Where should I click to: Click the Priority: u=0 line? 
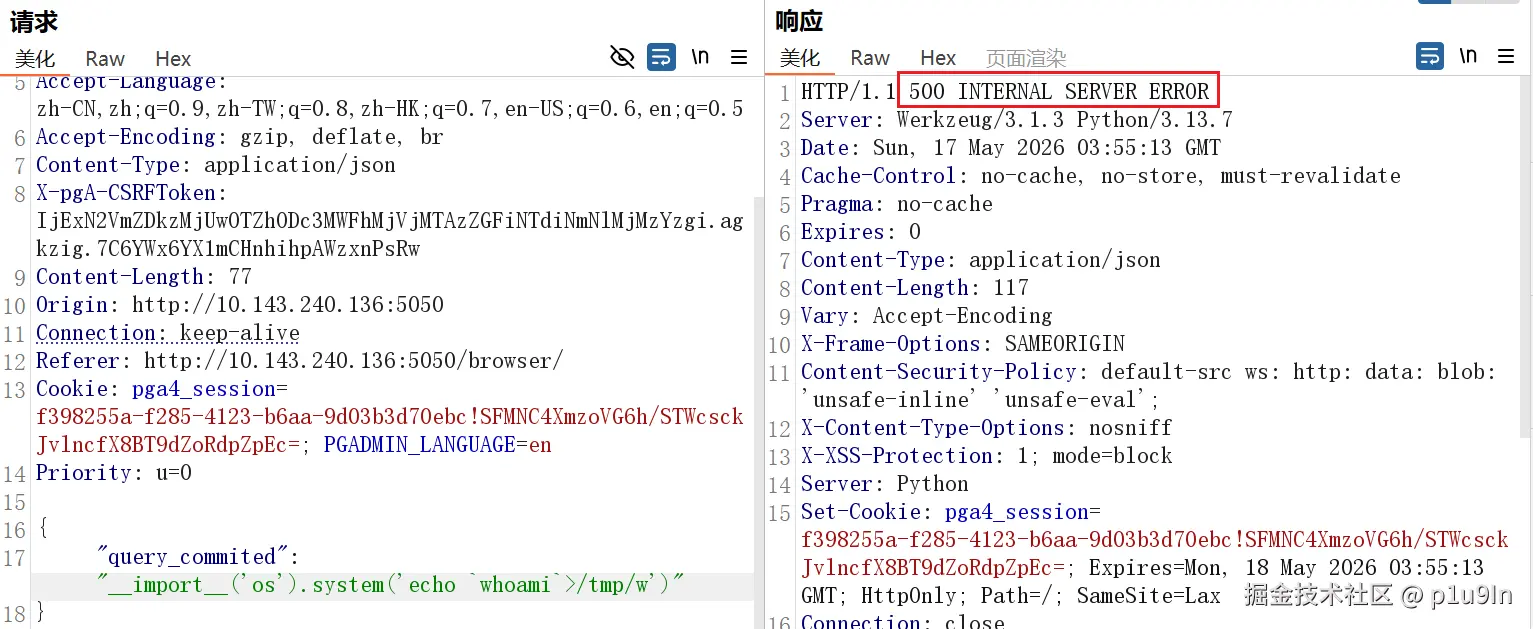(113, 472)
